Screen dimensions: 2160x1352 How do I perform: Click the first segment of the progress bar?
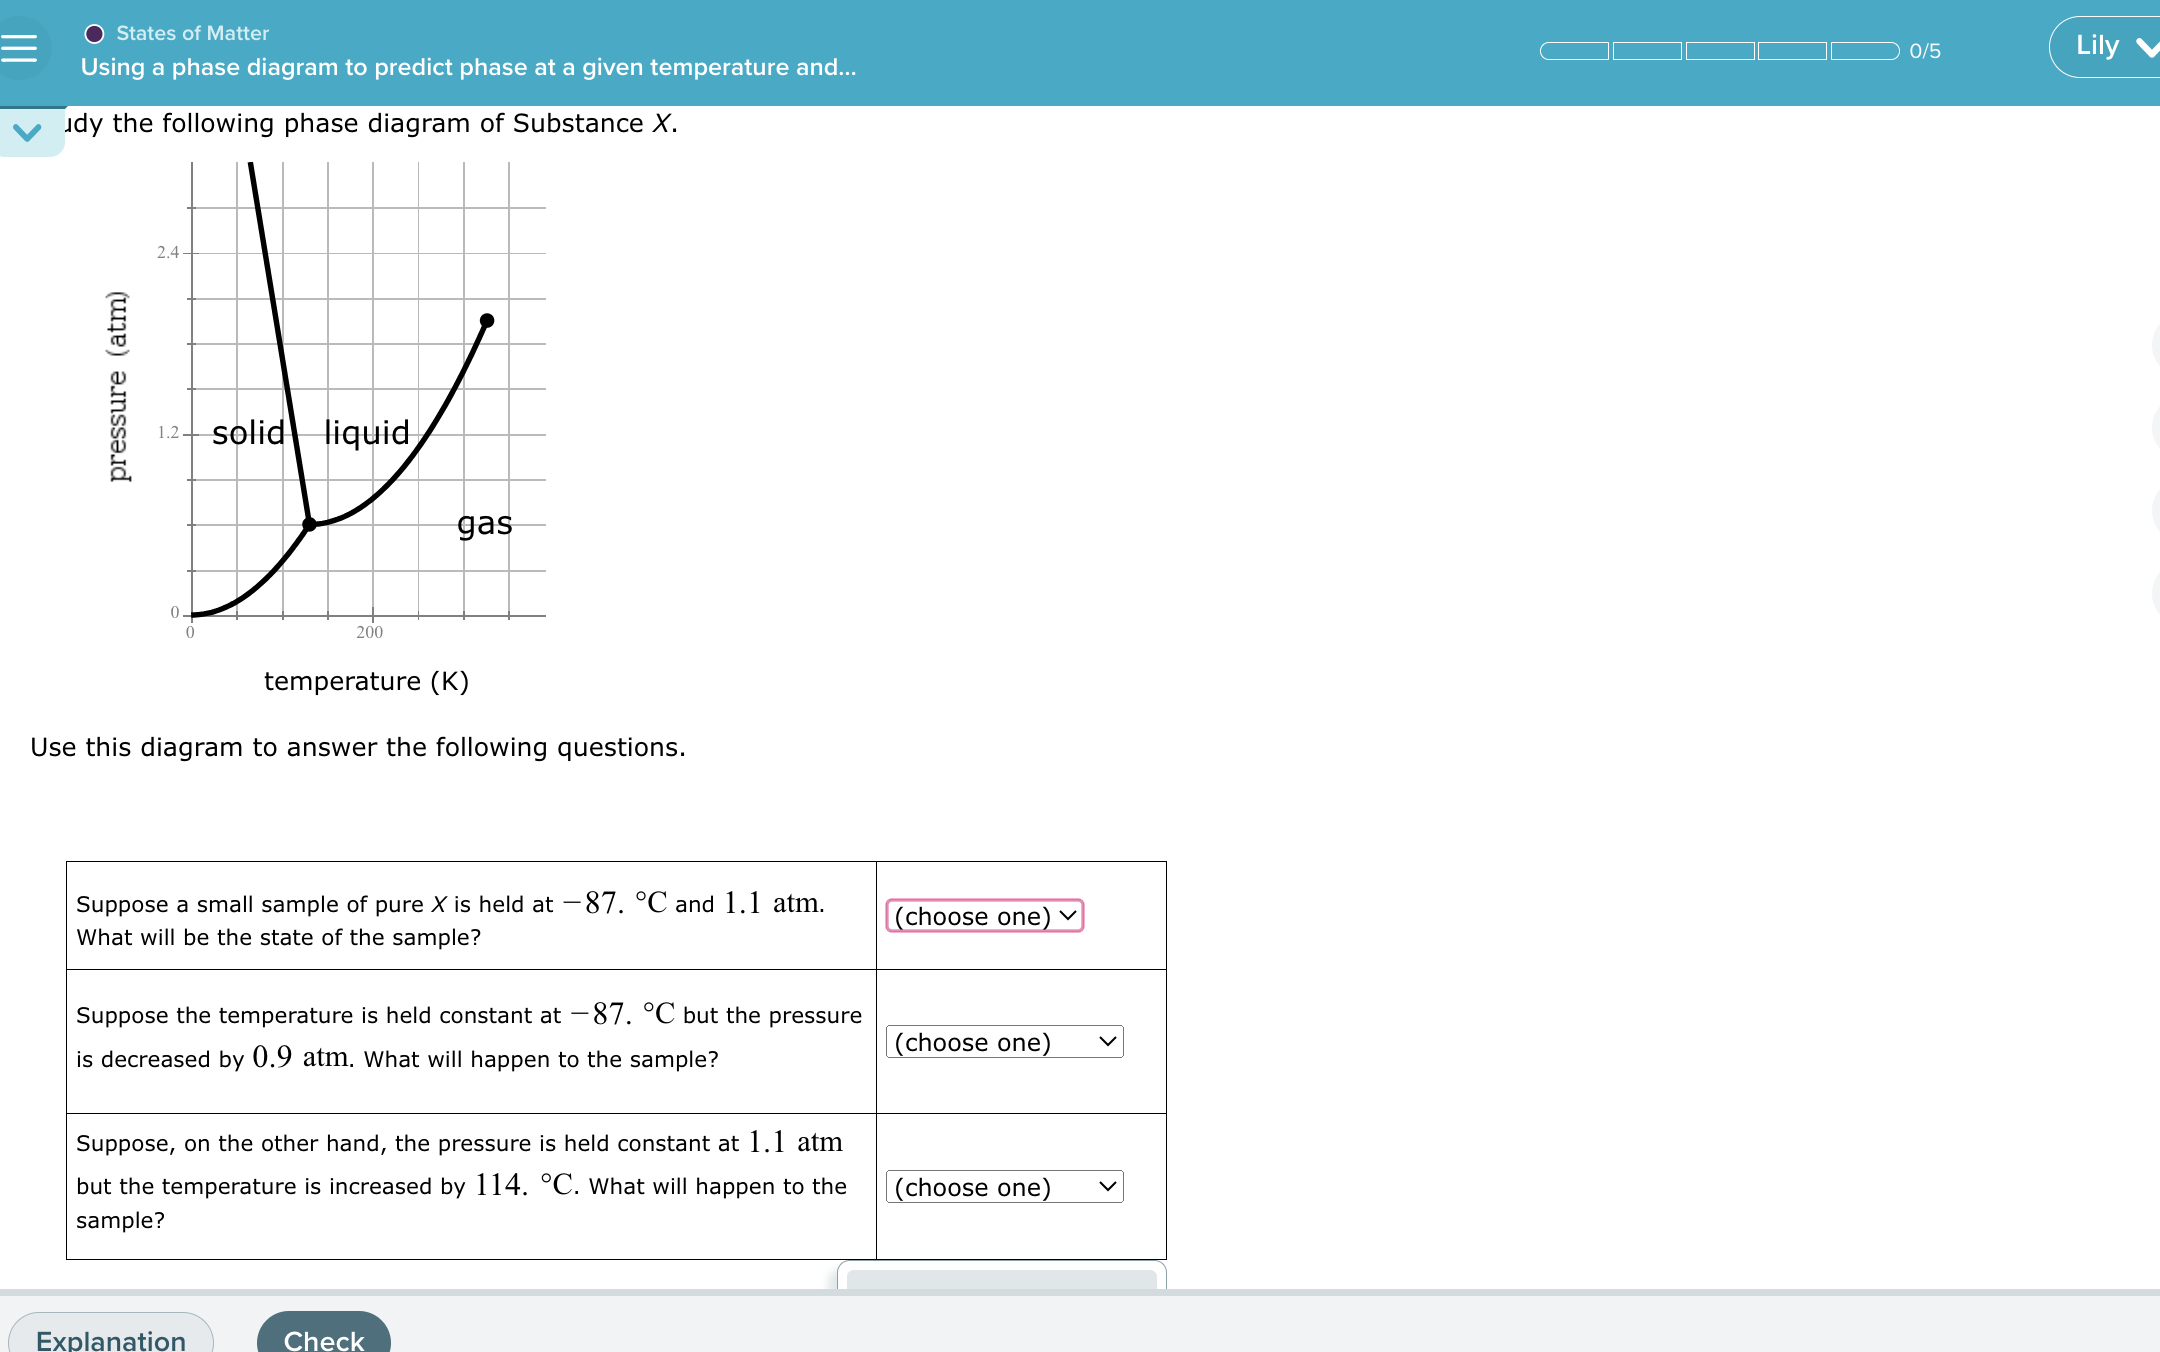(1576, 51)
